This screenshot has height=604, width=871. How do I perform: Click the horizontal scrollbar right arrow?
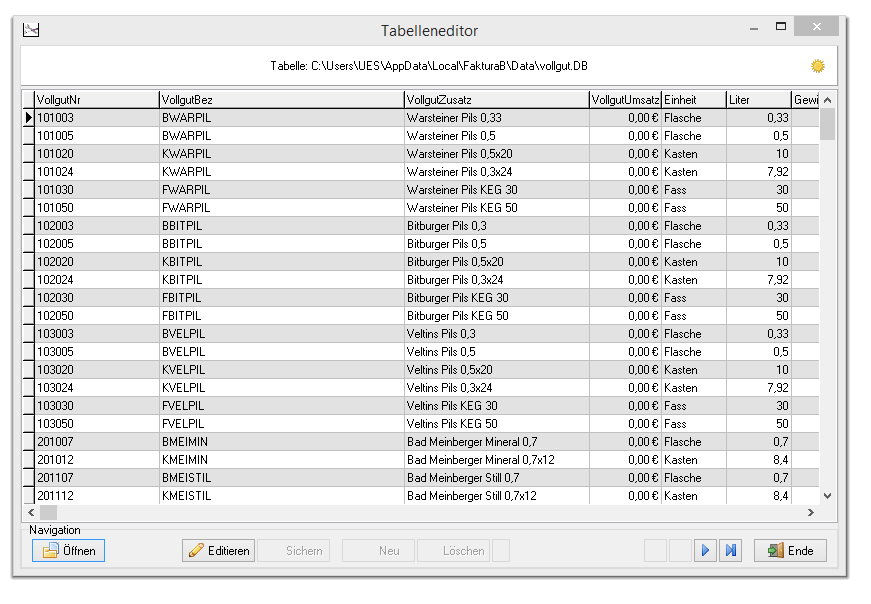pyautogui.click(x=810, y=512)
